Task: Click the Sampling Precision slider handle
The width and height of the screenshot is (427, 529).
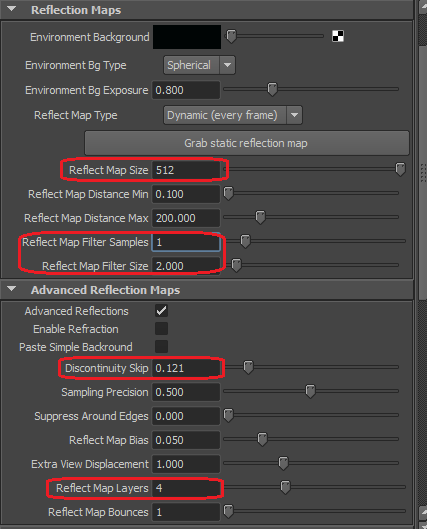Action: coord(310,391)
